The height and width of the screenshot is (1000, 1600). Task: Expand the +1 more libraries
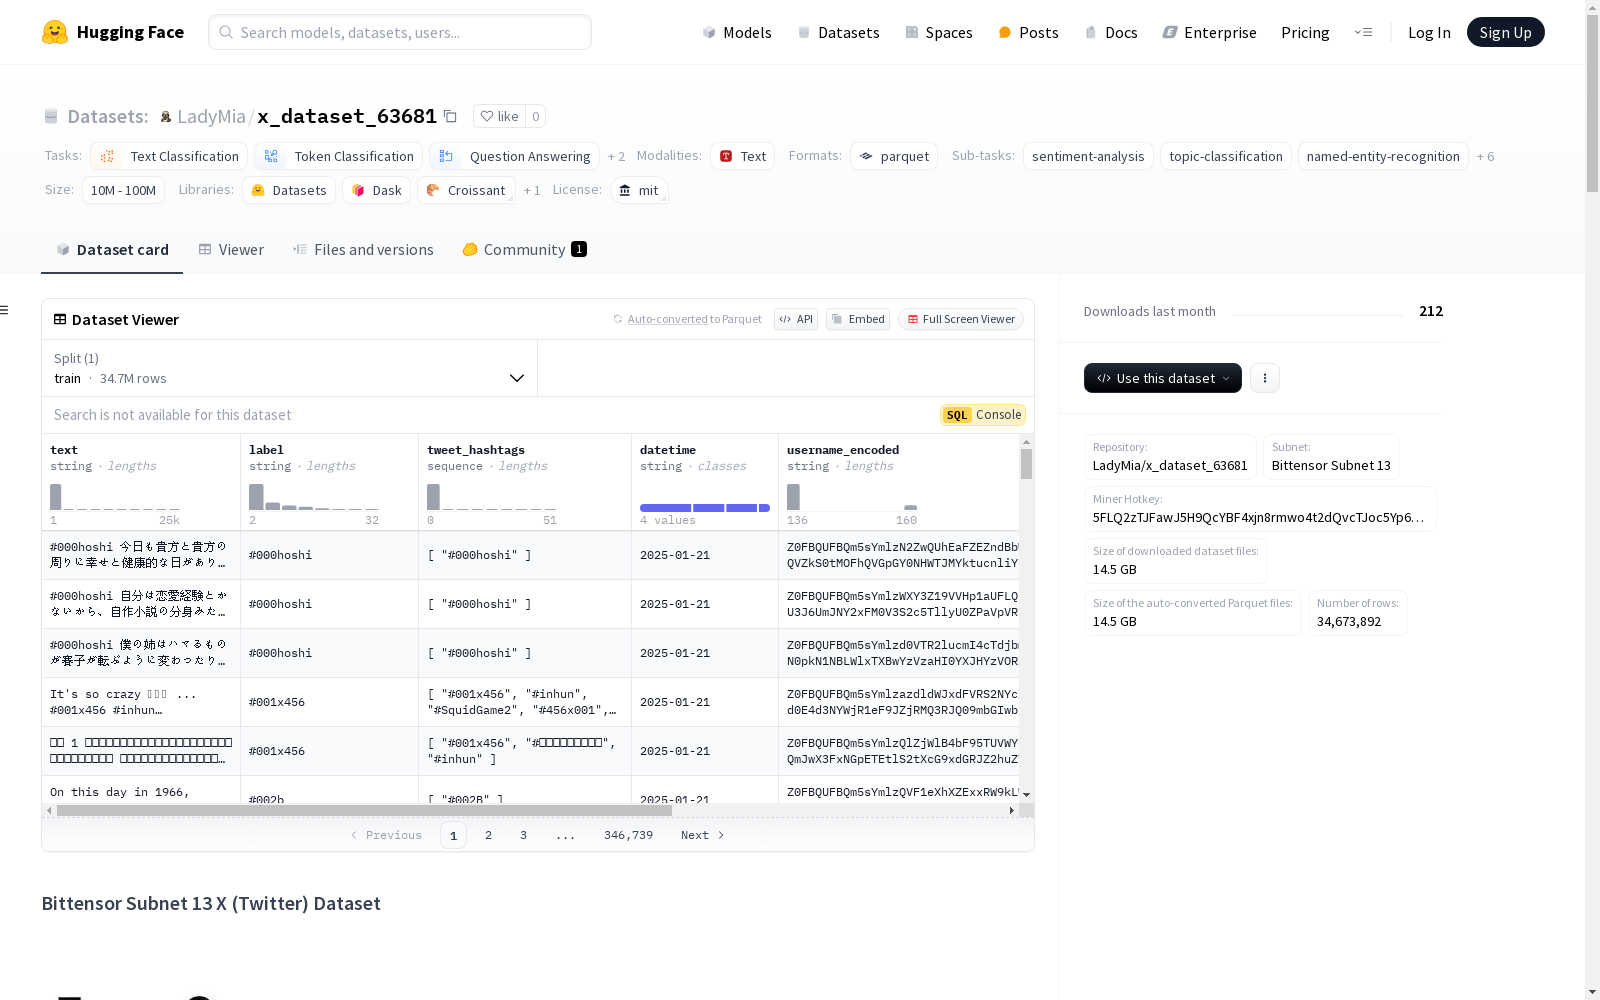click(532, 190)
